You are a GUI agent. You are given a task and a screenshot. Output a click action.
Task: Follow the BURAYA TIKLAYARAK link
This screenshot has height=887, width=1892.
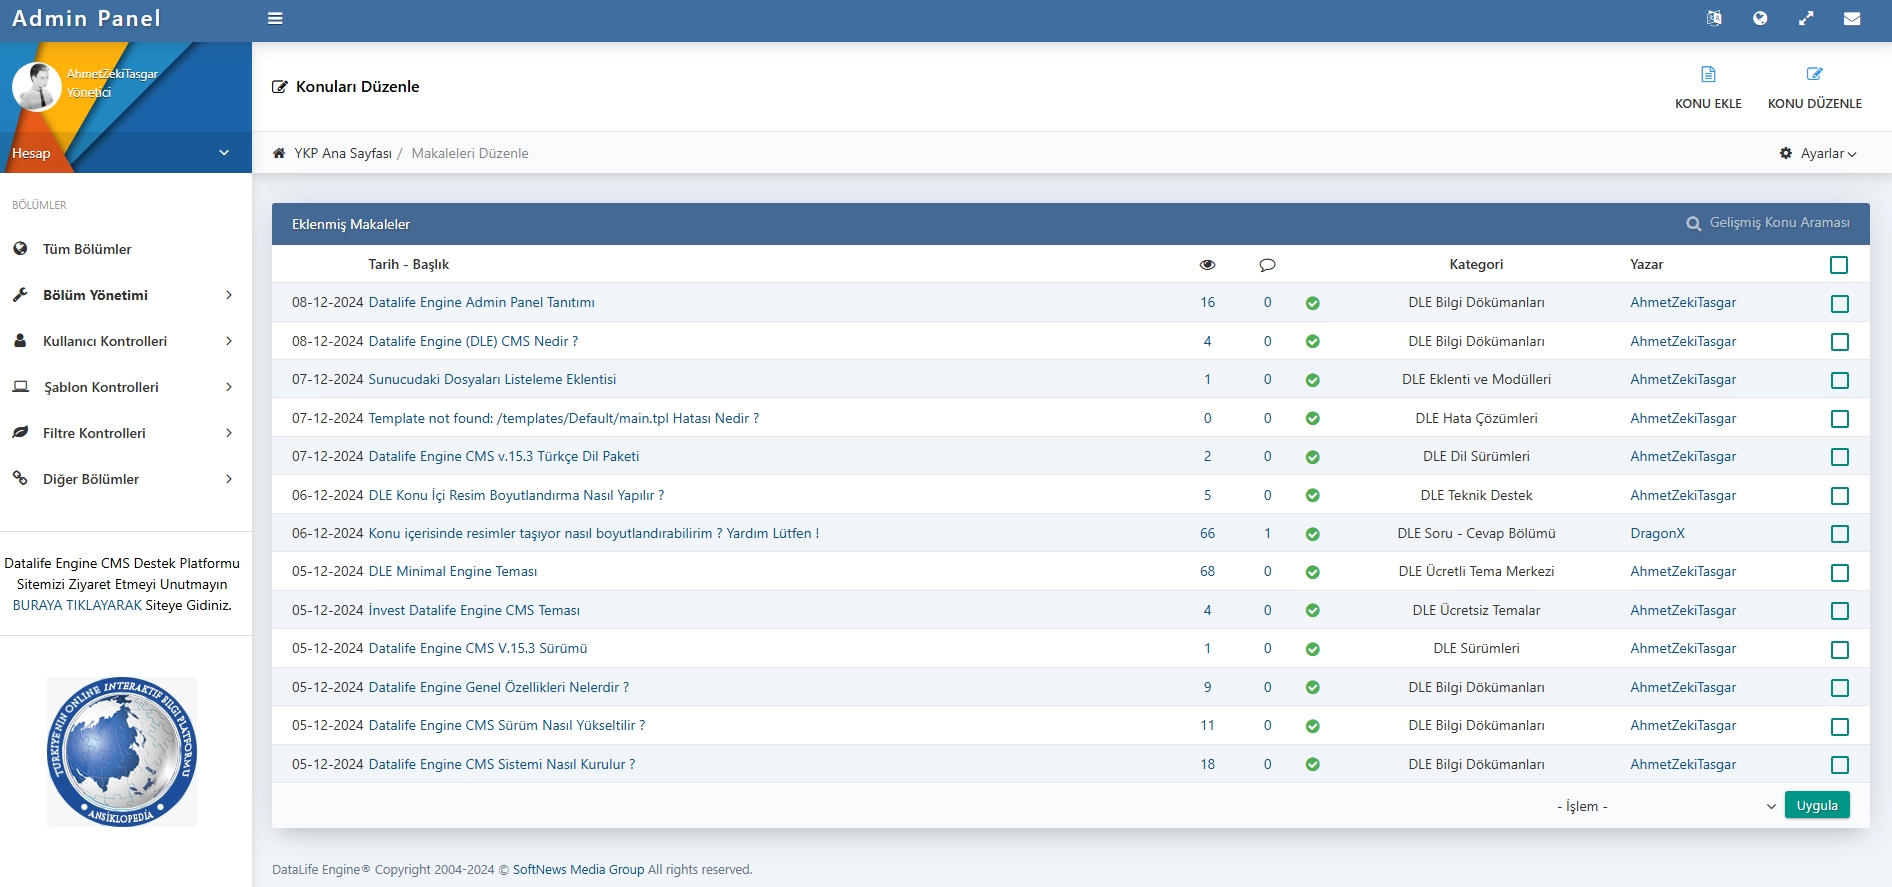pos(77,605)
